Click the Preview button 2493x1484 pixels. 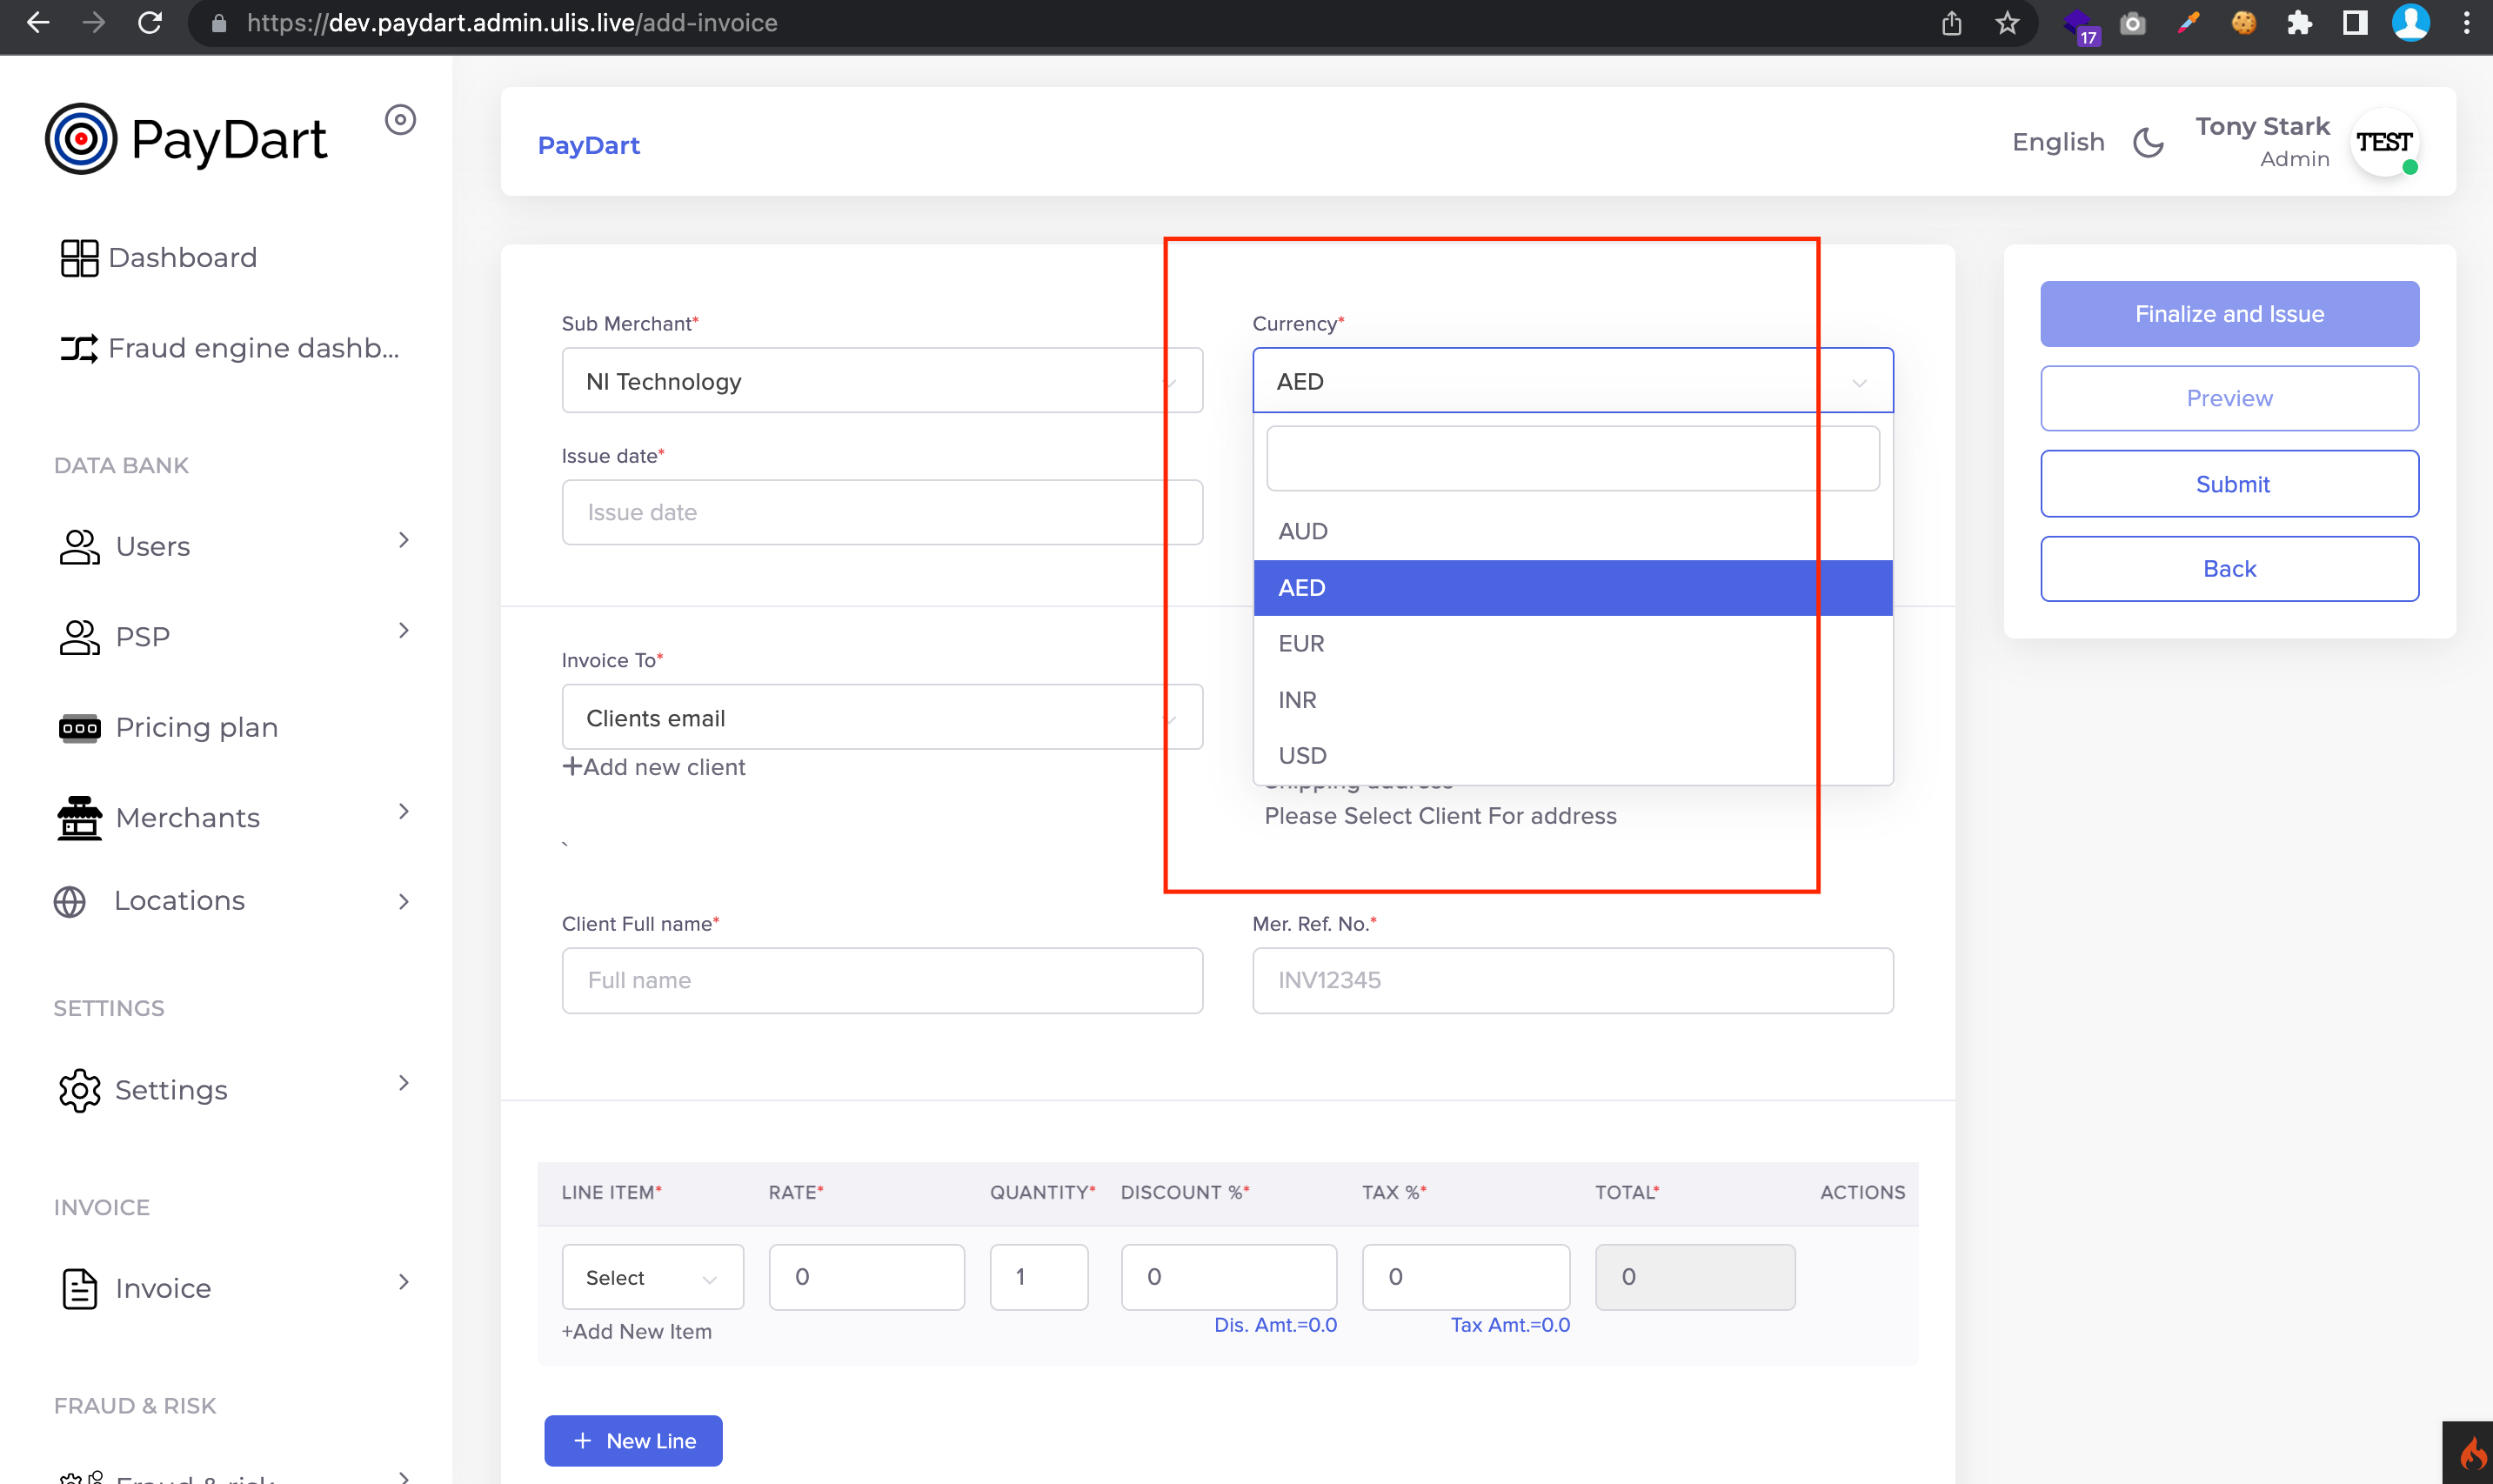click(2229, 398)
